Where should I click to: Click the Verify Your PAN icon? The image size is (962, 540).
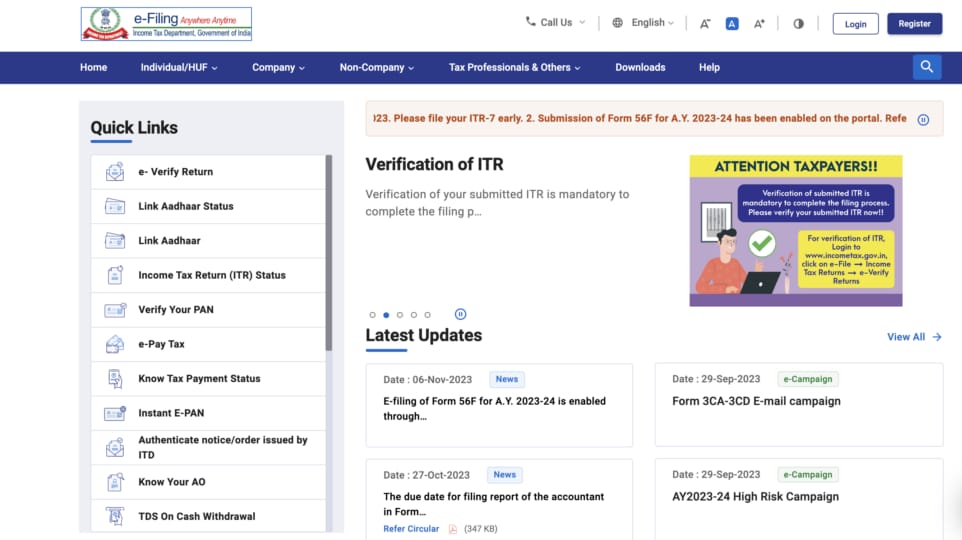(x=115, y=310)
